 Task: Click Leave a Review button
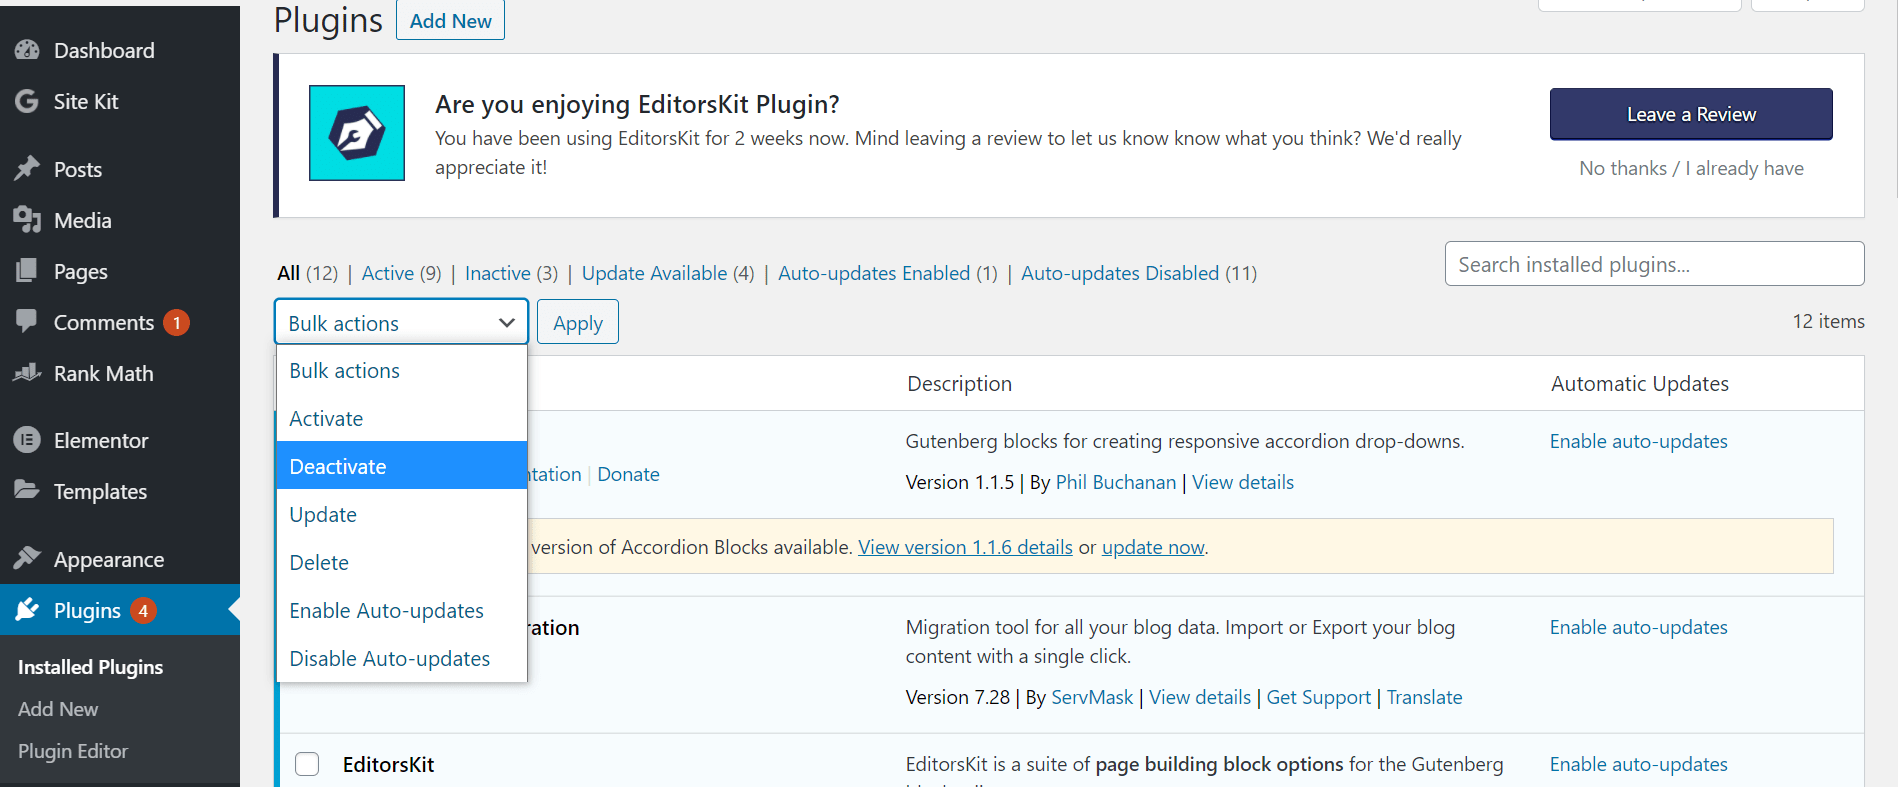(1691, 114)
